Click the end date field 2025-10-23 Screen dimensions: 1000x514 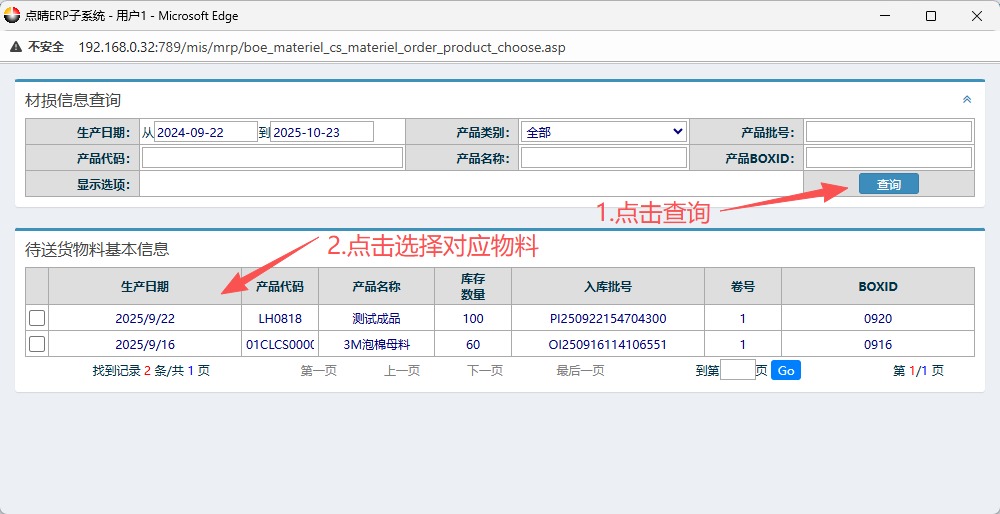coord(322,132)
